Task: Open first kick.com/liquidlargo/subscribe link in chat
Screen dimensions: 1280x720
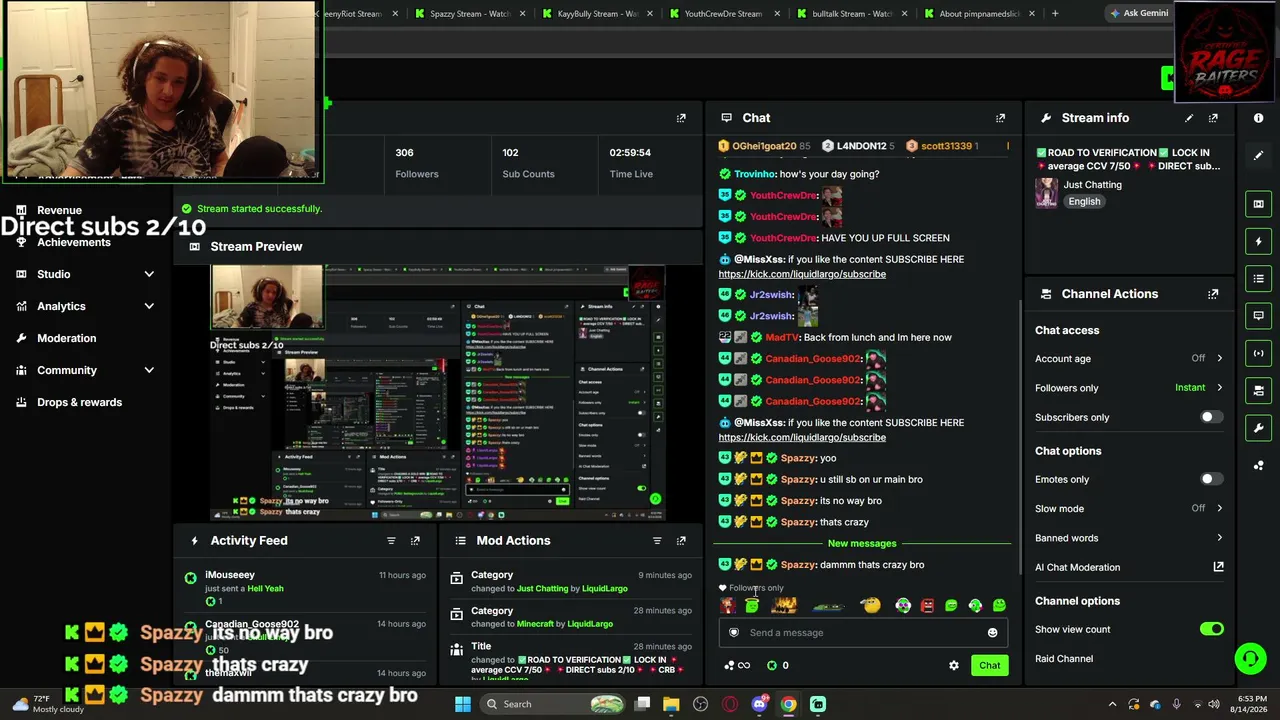Action: coord(802,274)
